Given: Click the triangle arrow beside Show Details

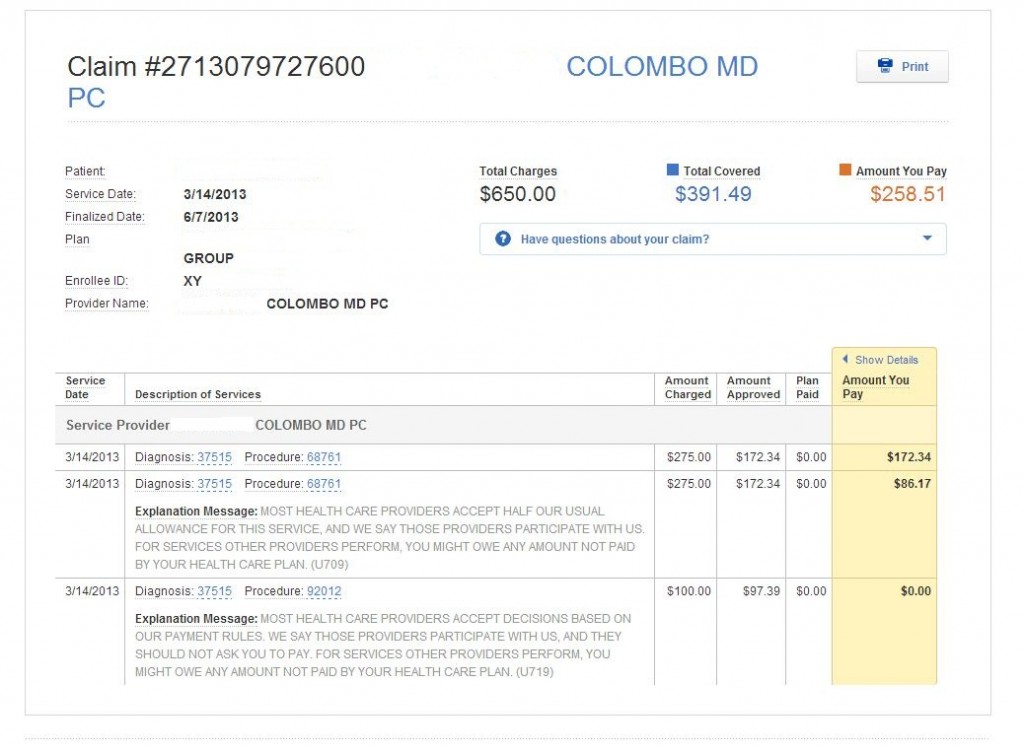Looking at the screenshot, I should click(845, 360).
